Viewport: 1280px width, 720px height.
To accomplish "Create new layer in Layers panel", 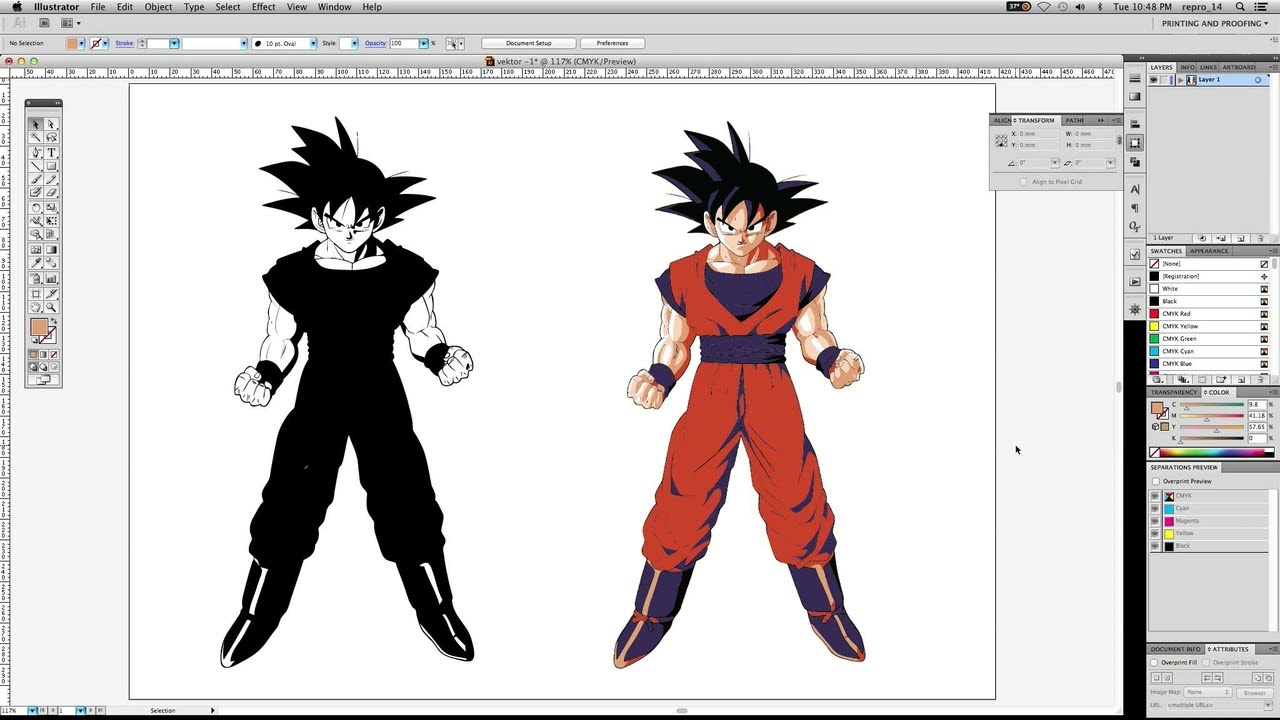I will point(1240,238).
